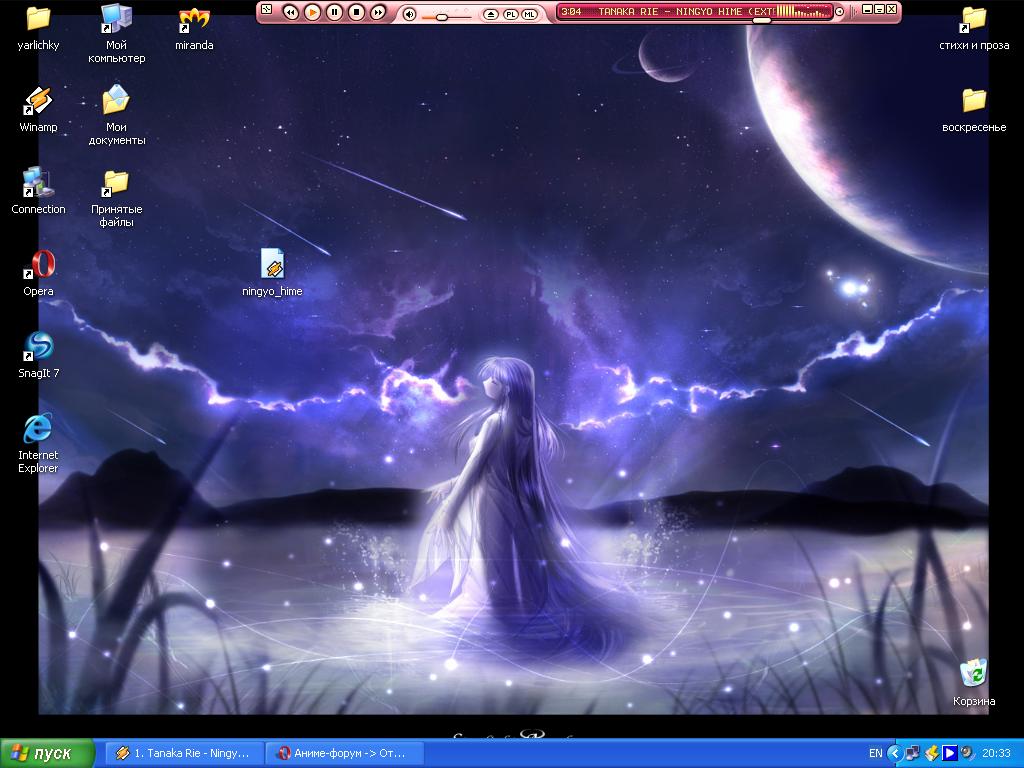Viewport: 1024px width, 768px height.
Task: Select the Корзина recycle bin
Action: tap(974, 683)
